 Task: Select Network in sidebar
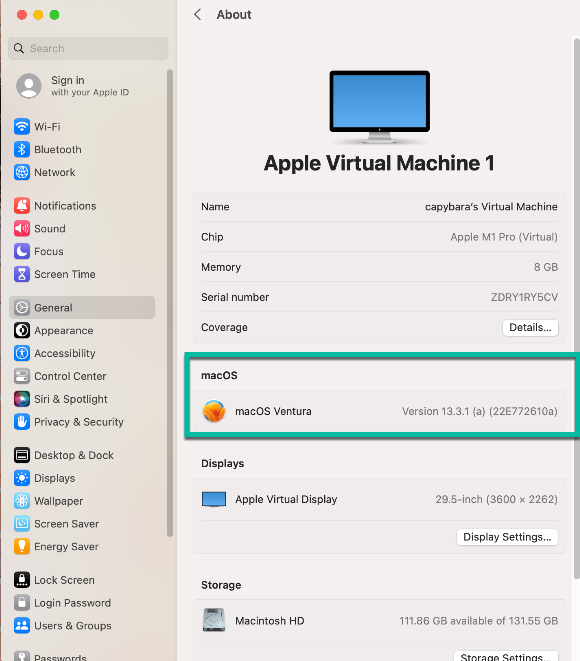55,172
